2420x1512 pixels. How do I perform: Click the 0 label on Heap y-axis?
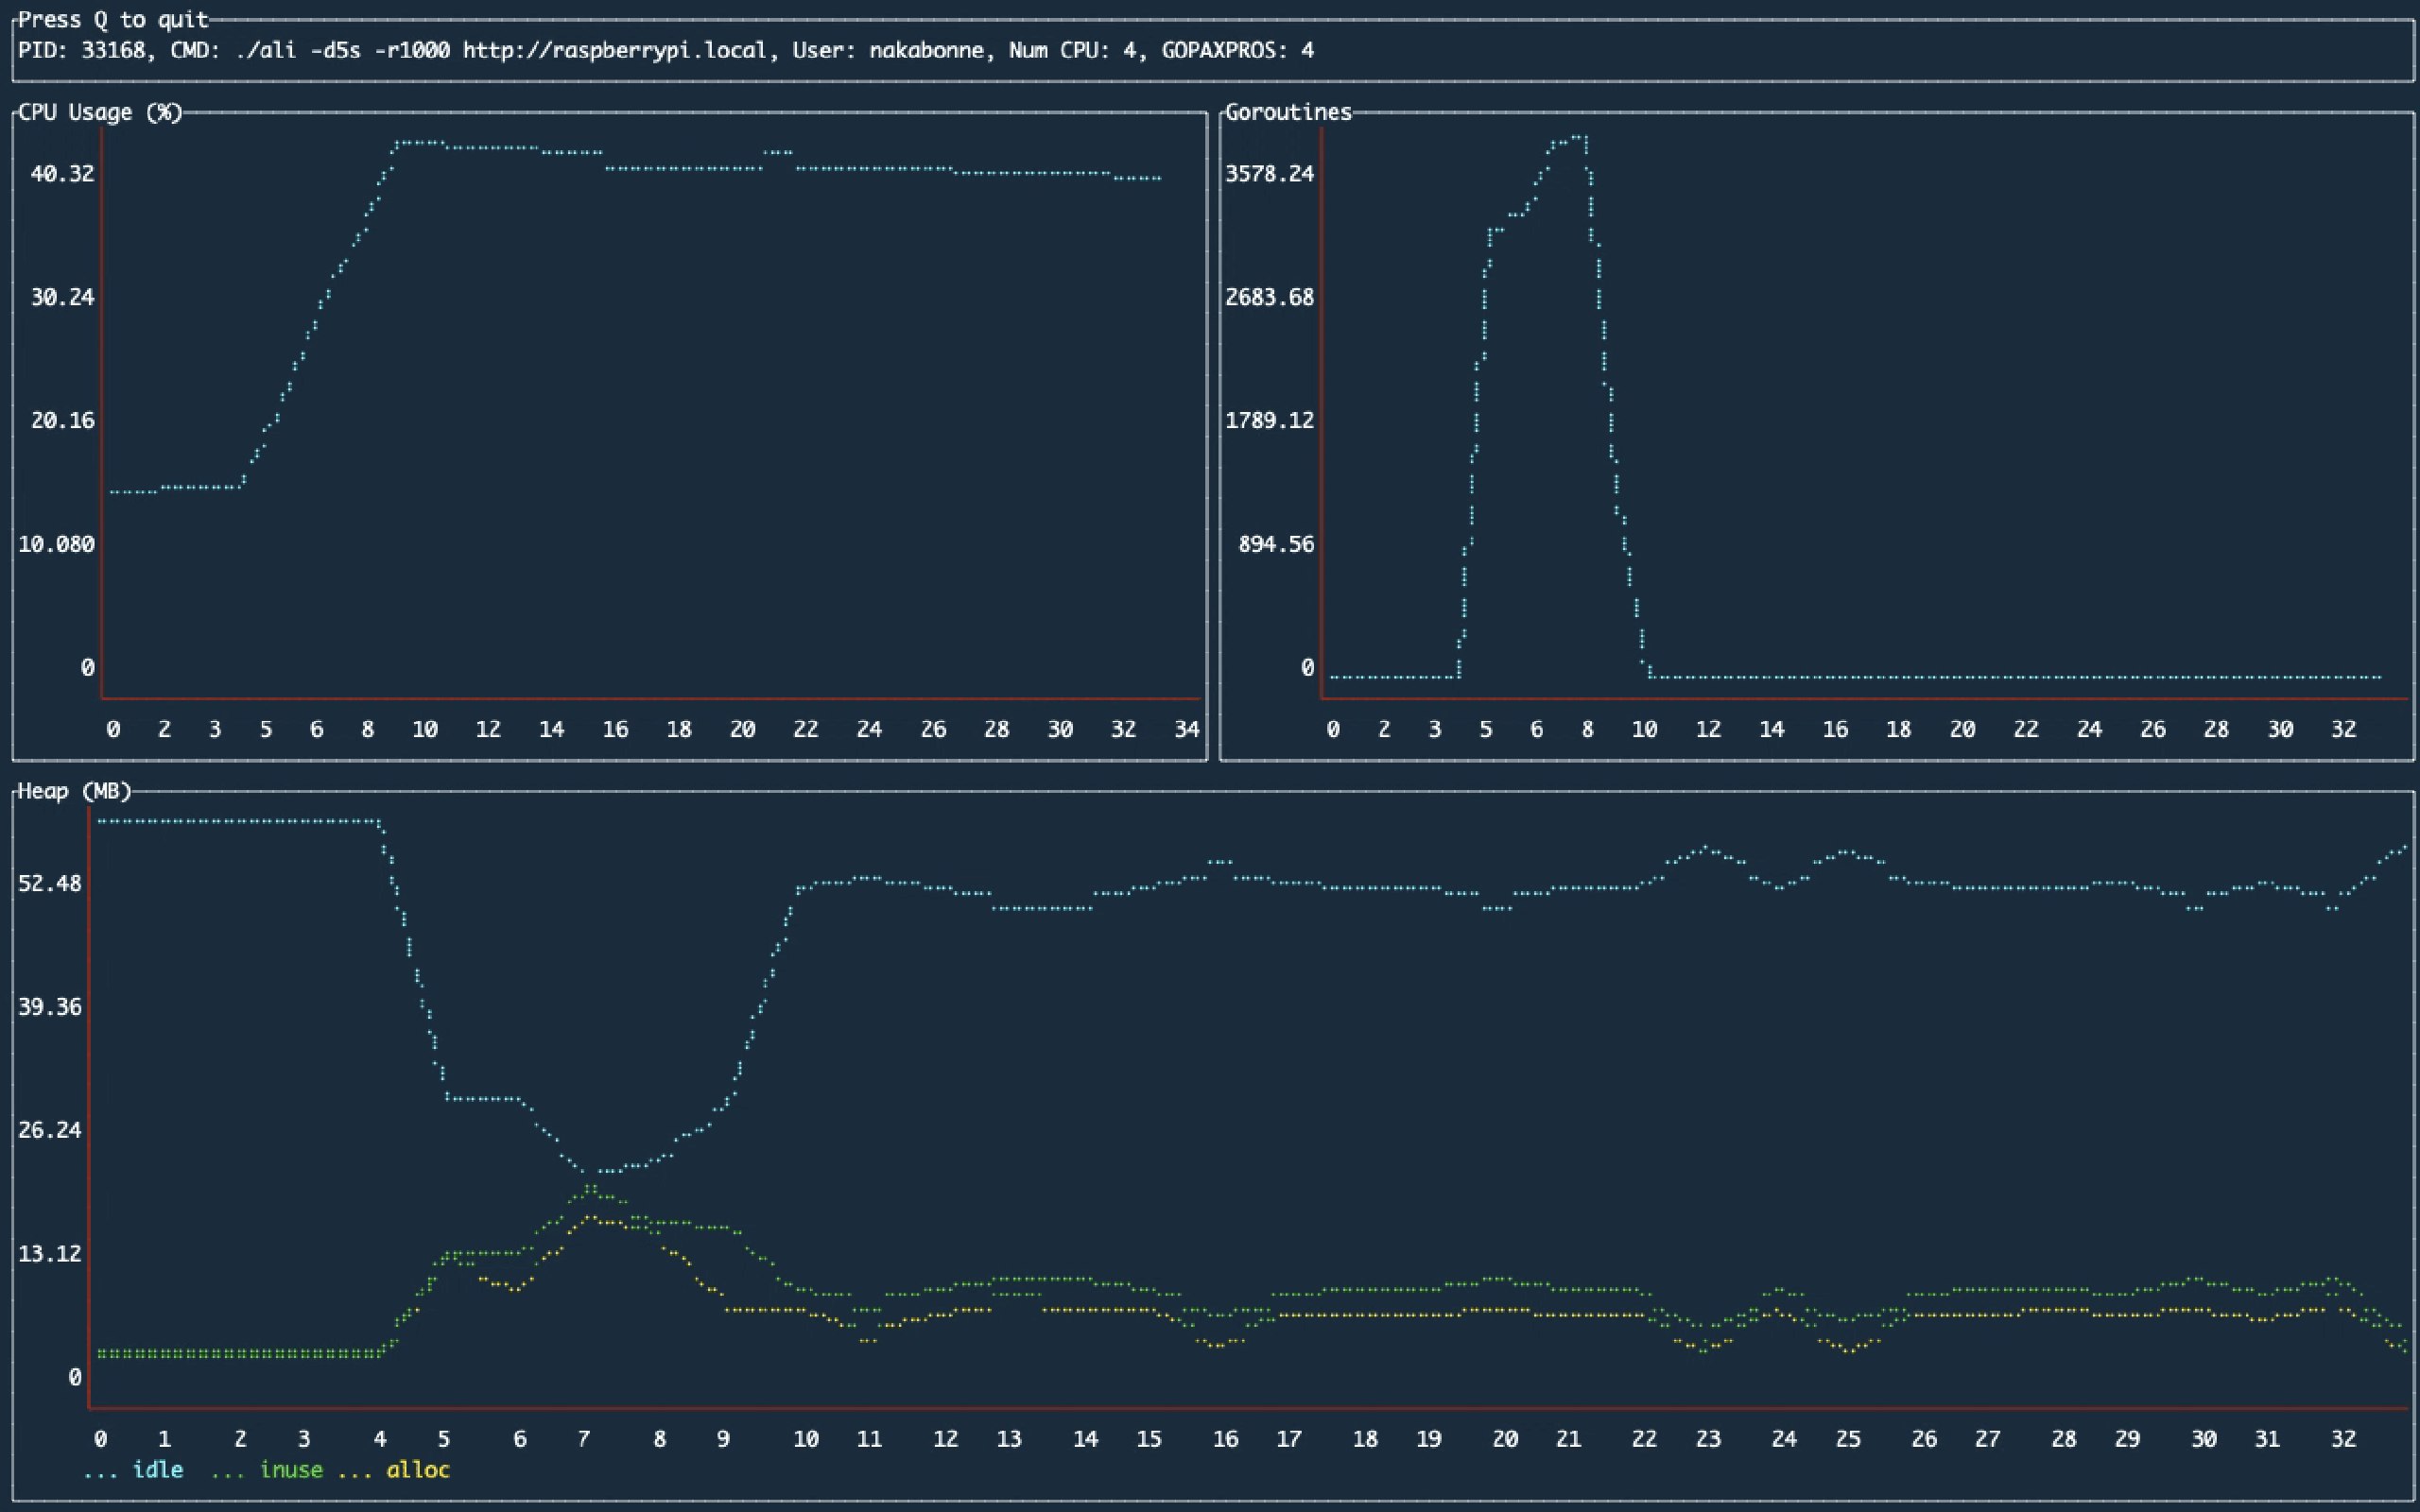coord(75,1378)
